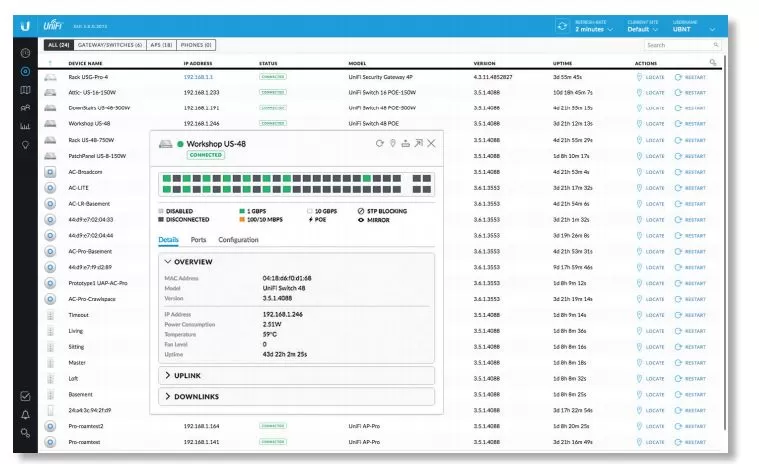The image size is (759, 464).
Task: Locate the Attic-US-16-150W switch
Action: point(650,92)
